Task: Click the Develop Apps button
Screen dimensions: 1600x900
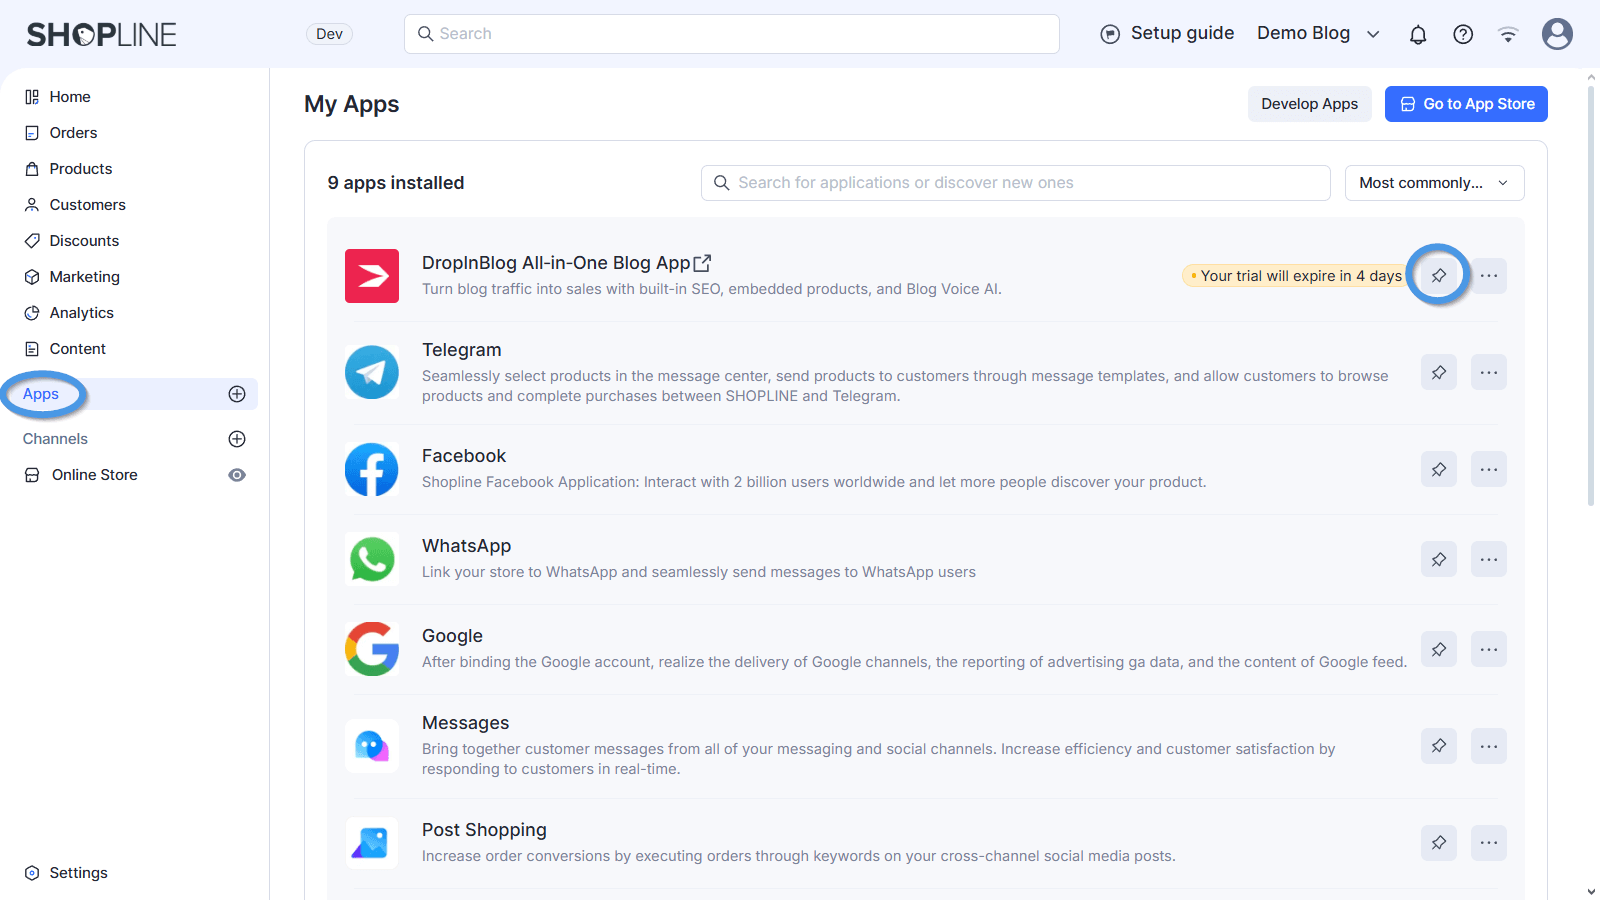Action: 1308,104
